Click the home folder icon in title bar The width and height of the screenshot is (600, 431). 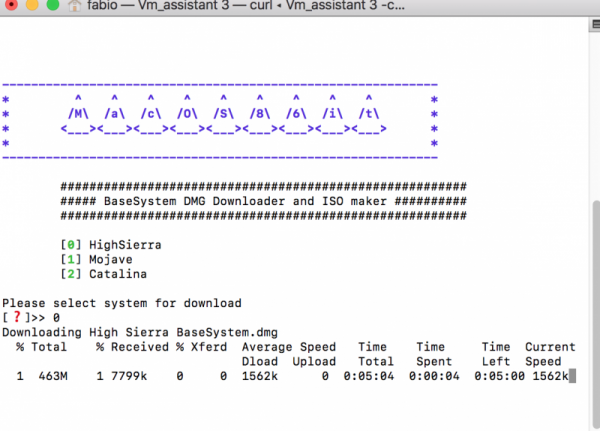(74, 5)
